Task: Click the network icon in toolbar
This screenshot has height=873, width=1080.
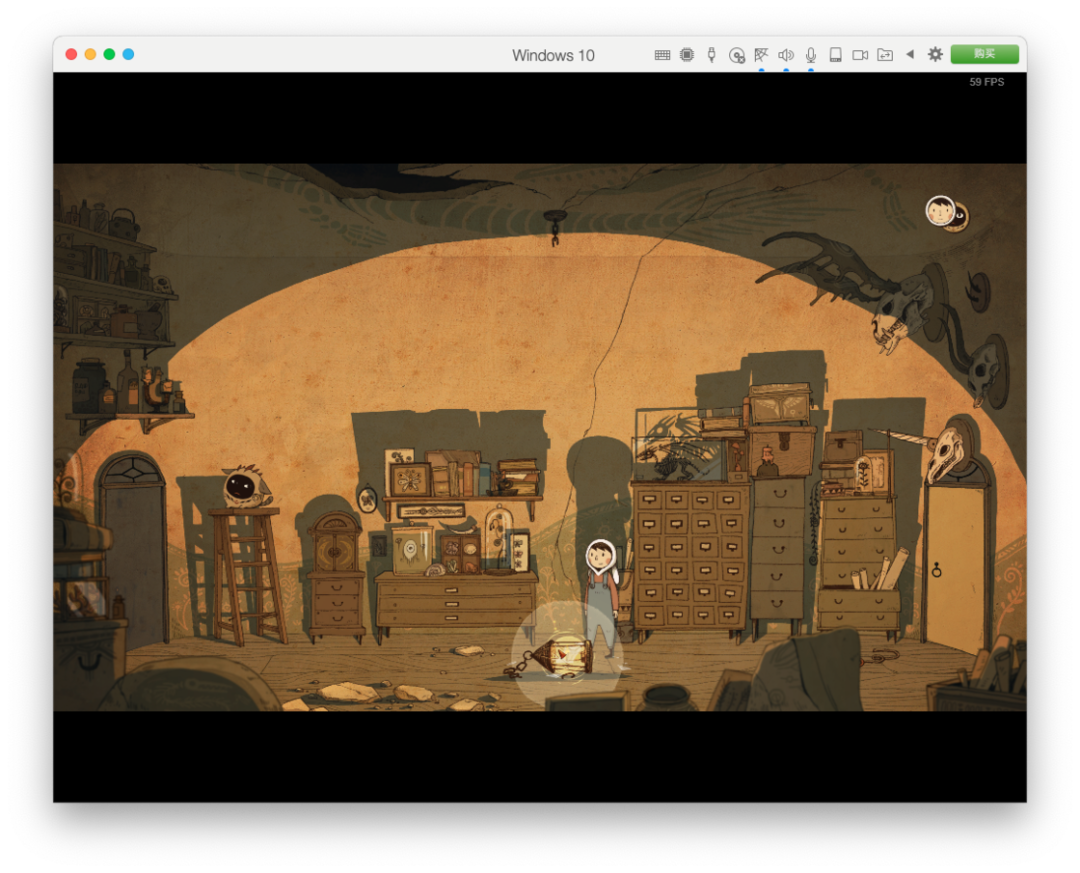Action: (x=761, y=54)
